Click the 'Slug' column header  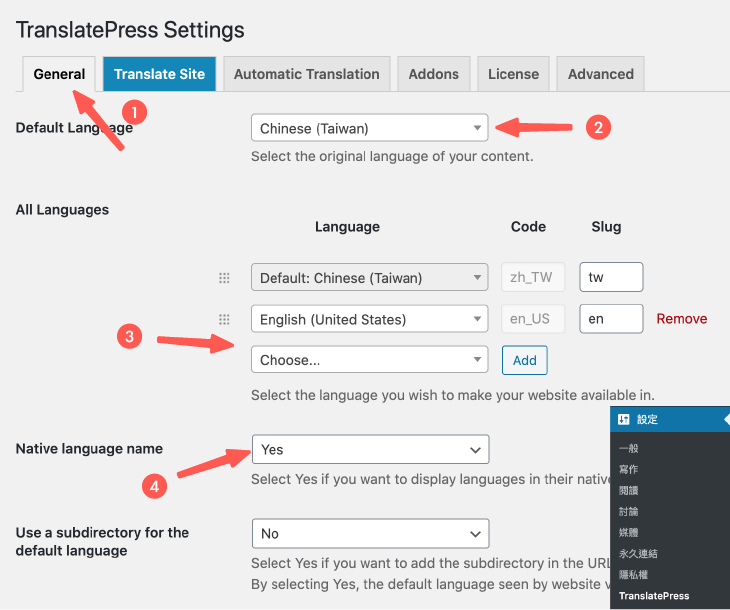click(606, 226)
